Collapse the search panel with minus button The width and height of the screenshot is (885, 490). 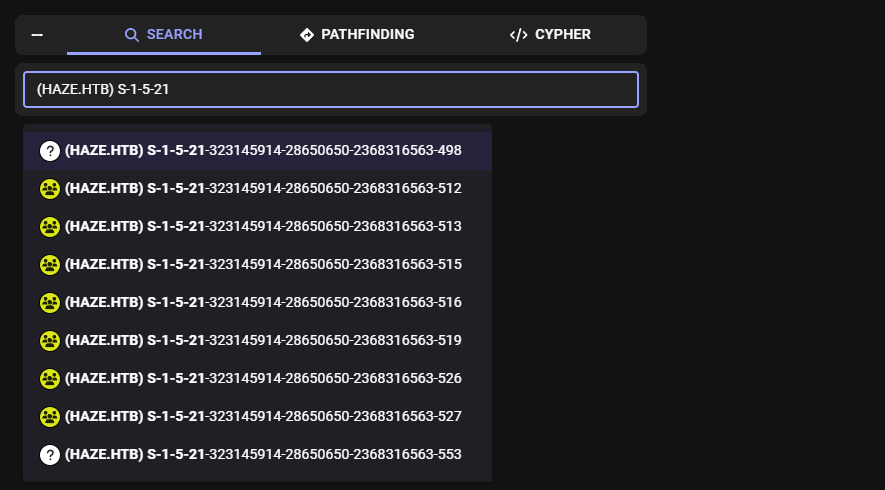[x=37, y=35]
